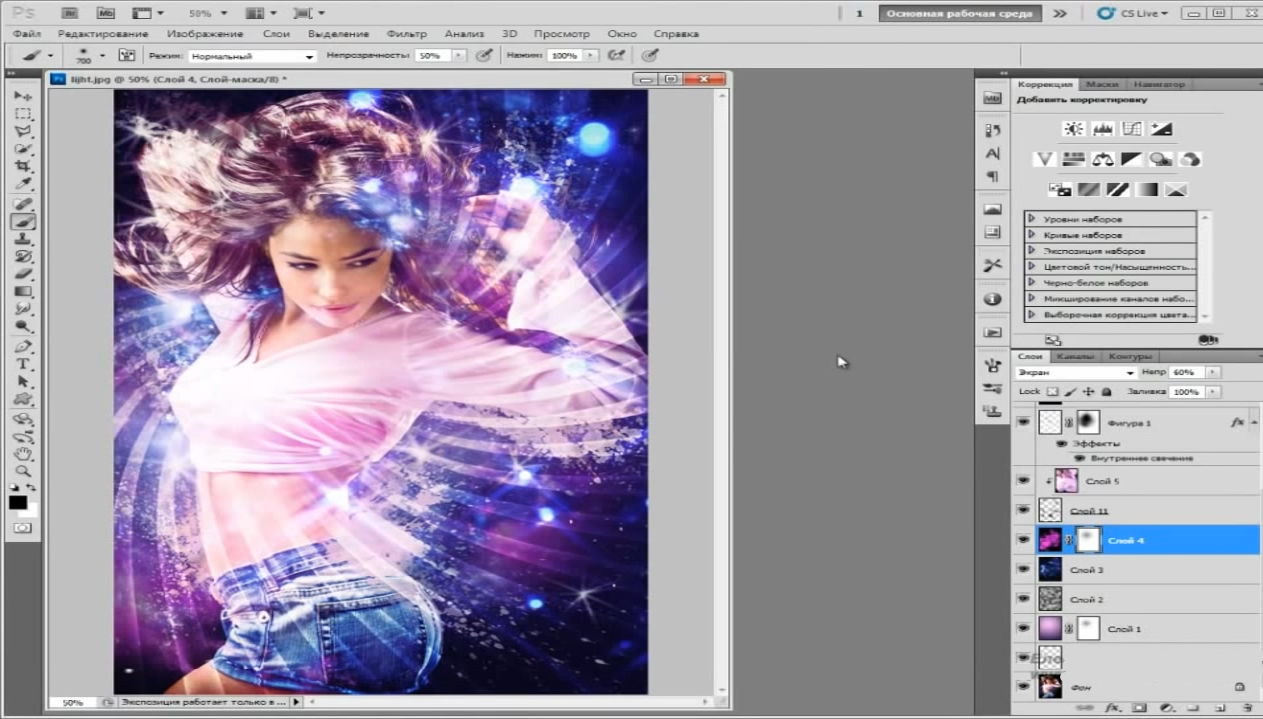Open the Фильтр menu
The width and height of the screenshot is (1263, 719).
click(406, 34)
